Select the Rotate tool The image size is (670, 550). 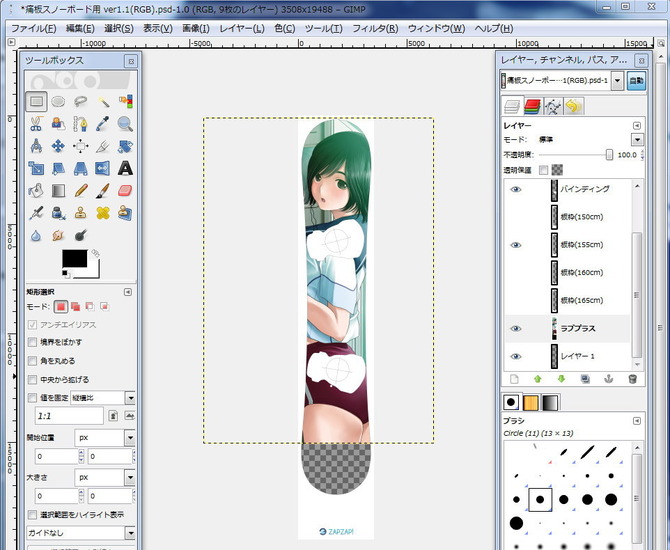tap(125, 146)
